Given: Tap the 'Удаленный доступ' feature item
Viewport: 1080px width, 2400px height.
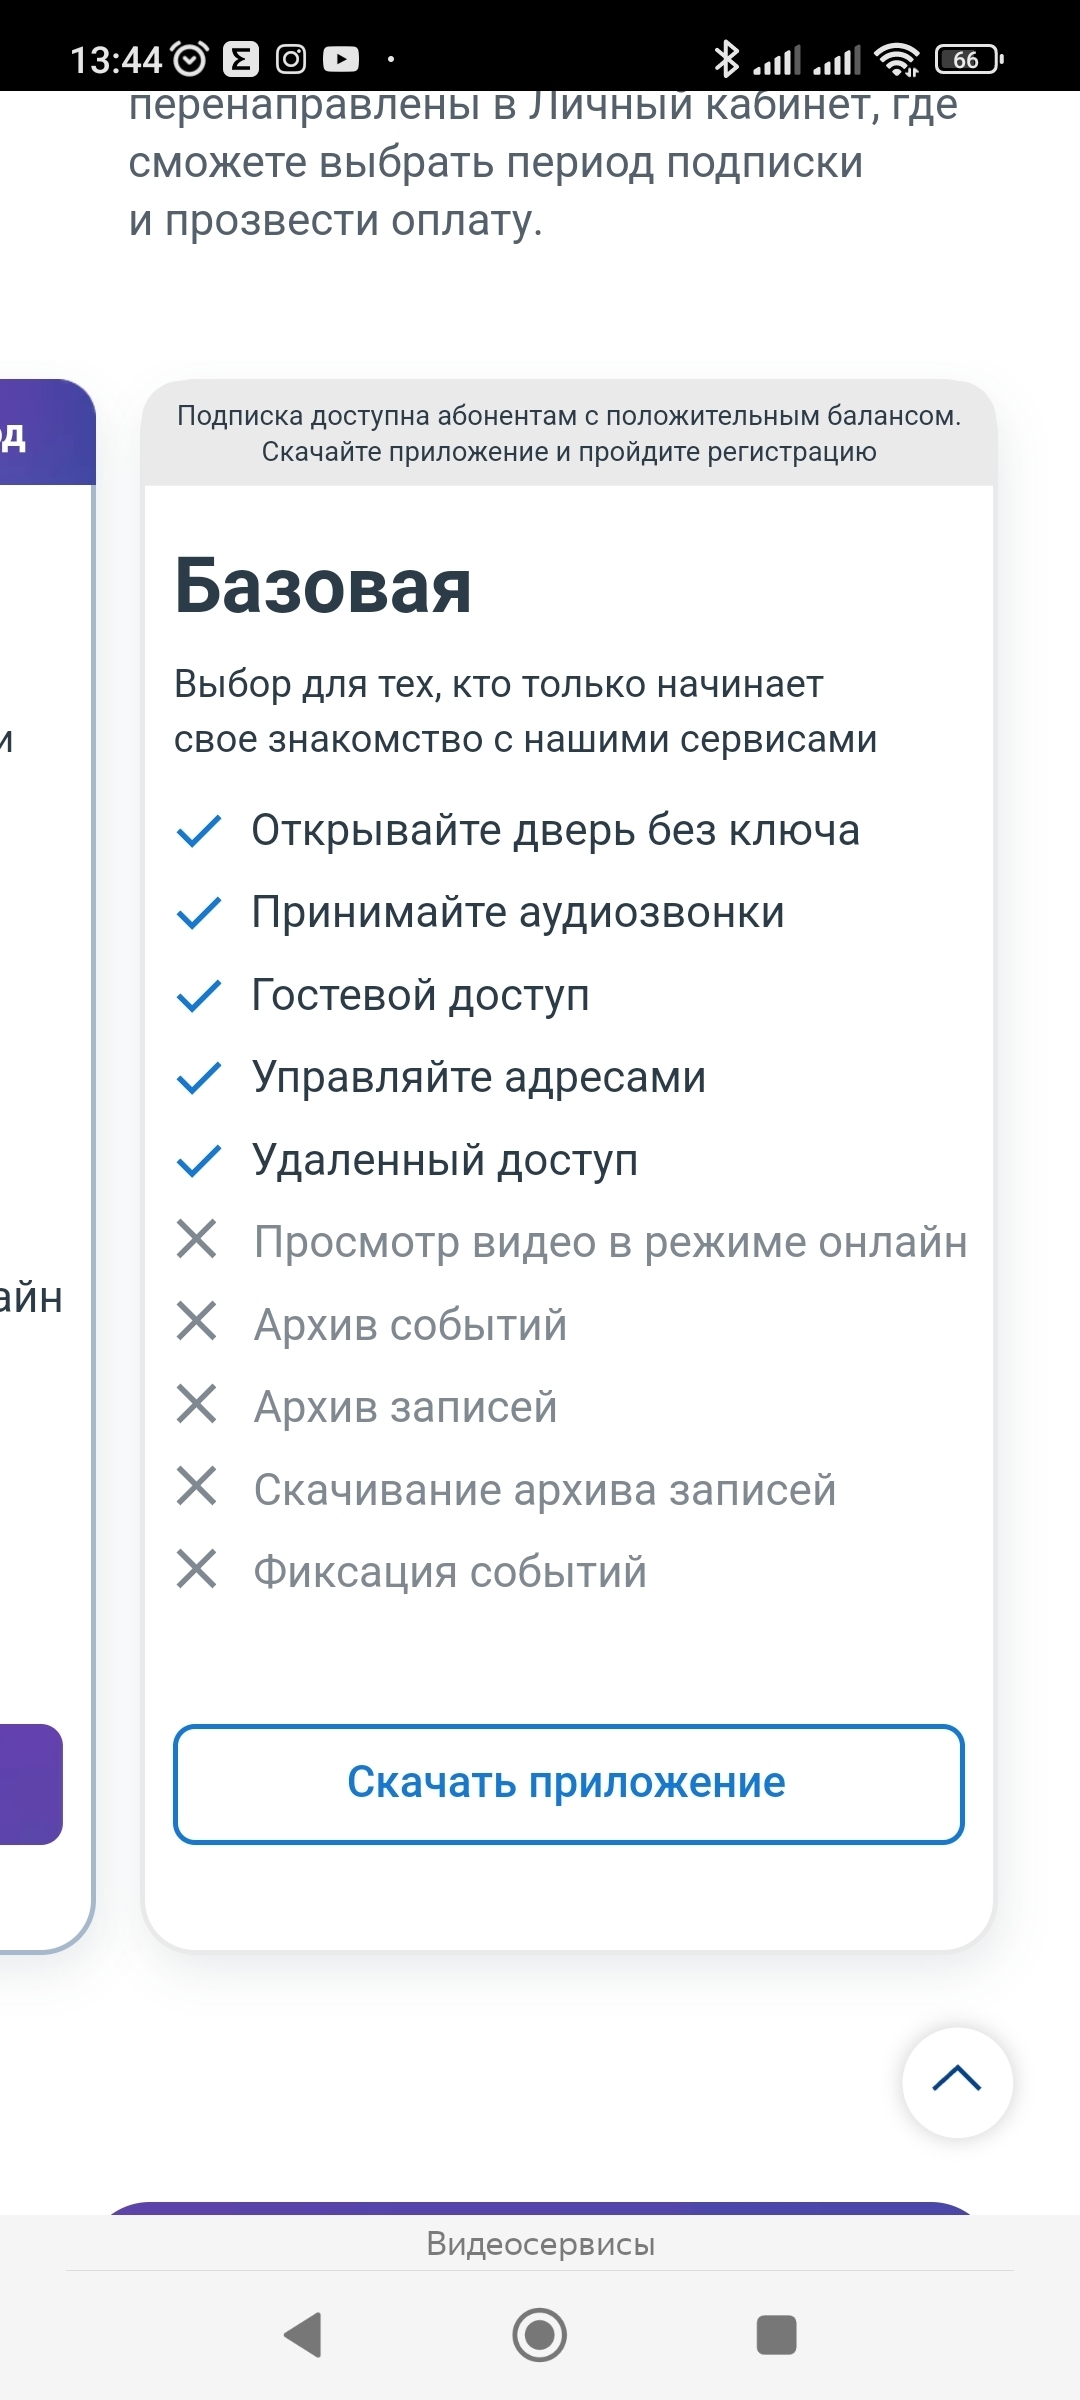Looking at the screenshot, I should click(x=444, y=1160).
